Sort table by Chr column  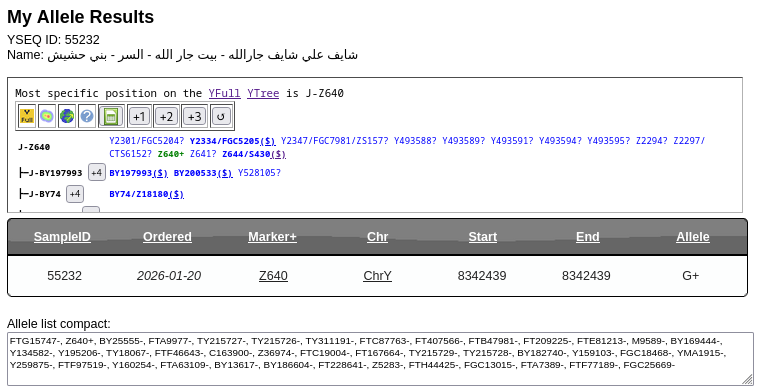point(377,237)
